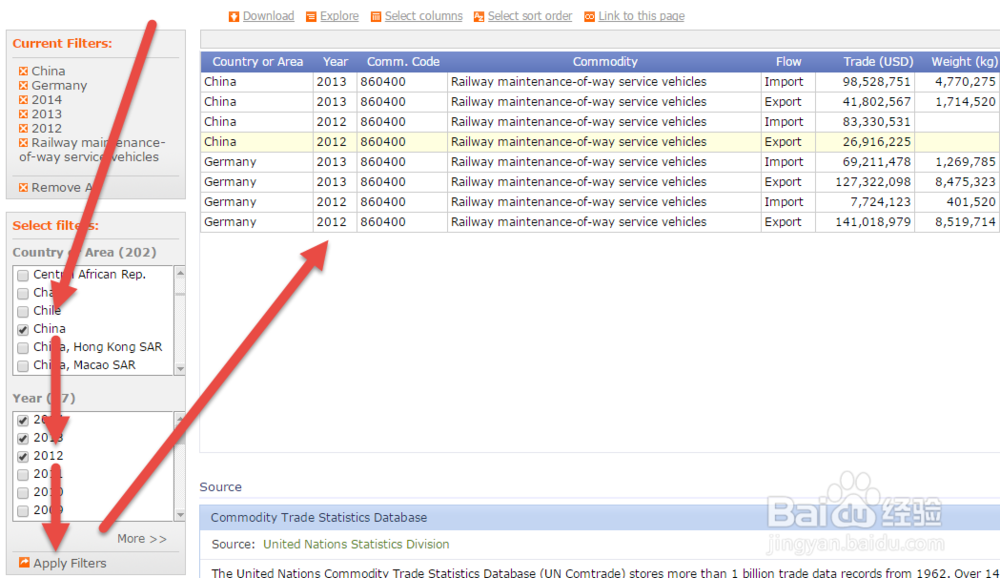The height and width of the screenshot is (578, 1000).
Task: Click the Download icon
Action: tap(234, 17)
